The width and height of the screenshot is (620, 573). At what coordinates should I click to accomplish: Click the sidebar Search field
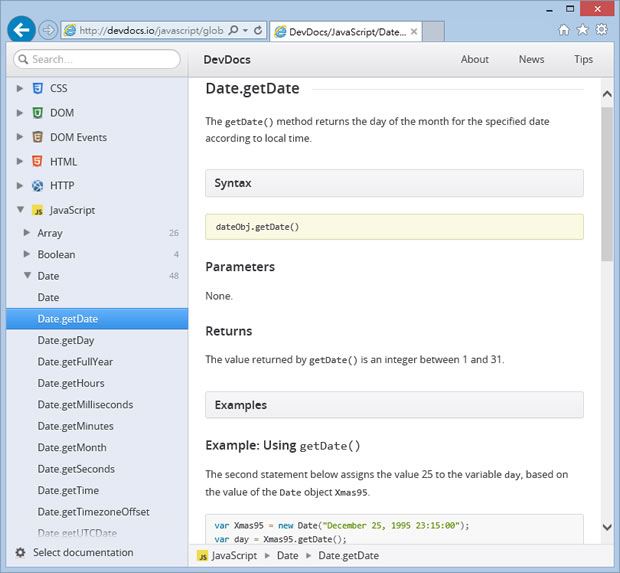click(97, 60)
